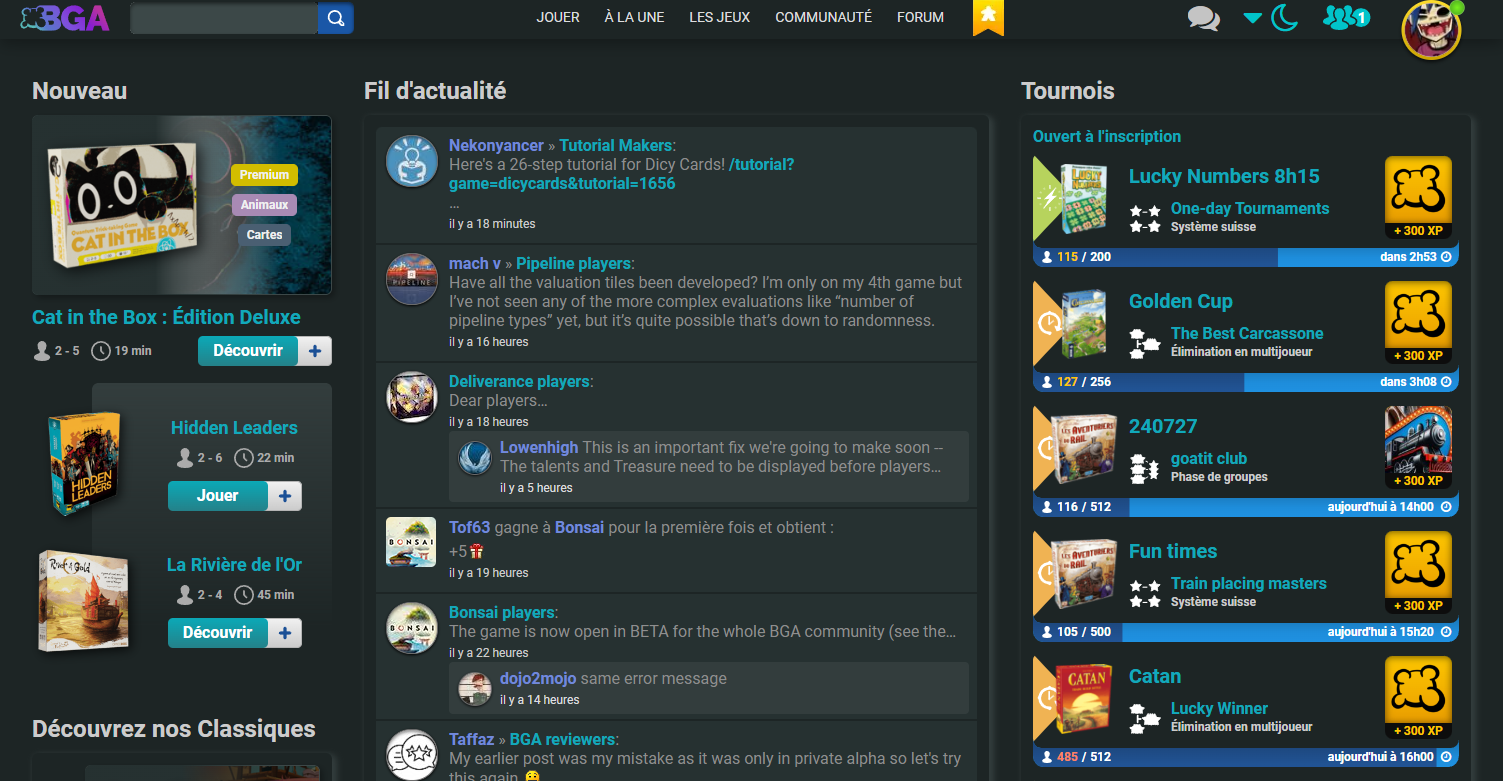
Task: Click the Golden Cup 127 / 256 registration bar
Action: pyautogui.click(x=1245, y=382)
